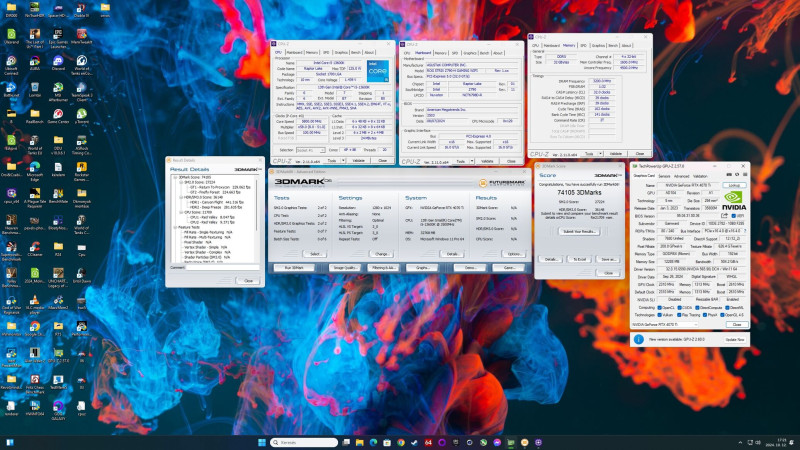Toggle the DirectCompute checkbox

697,308
